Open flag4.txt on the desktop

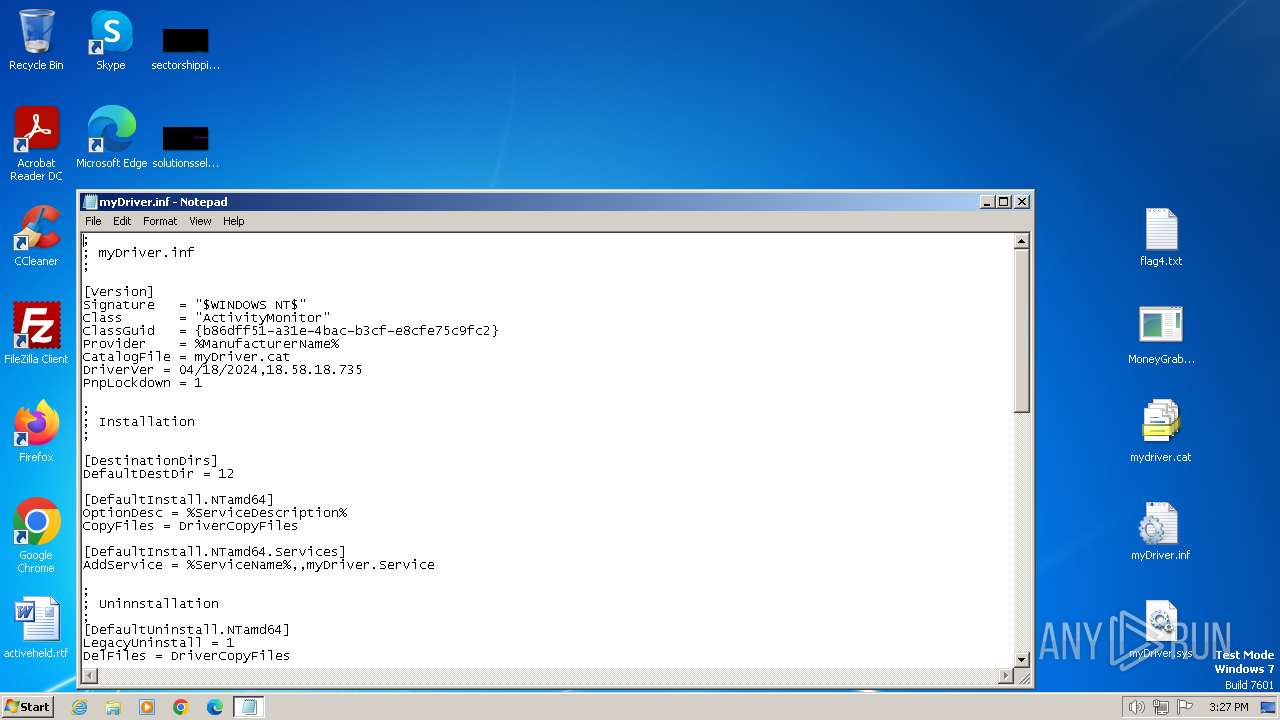point(1161,238)
